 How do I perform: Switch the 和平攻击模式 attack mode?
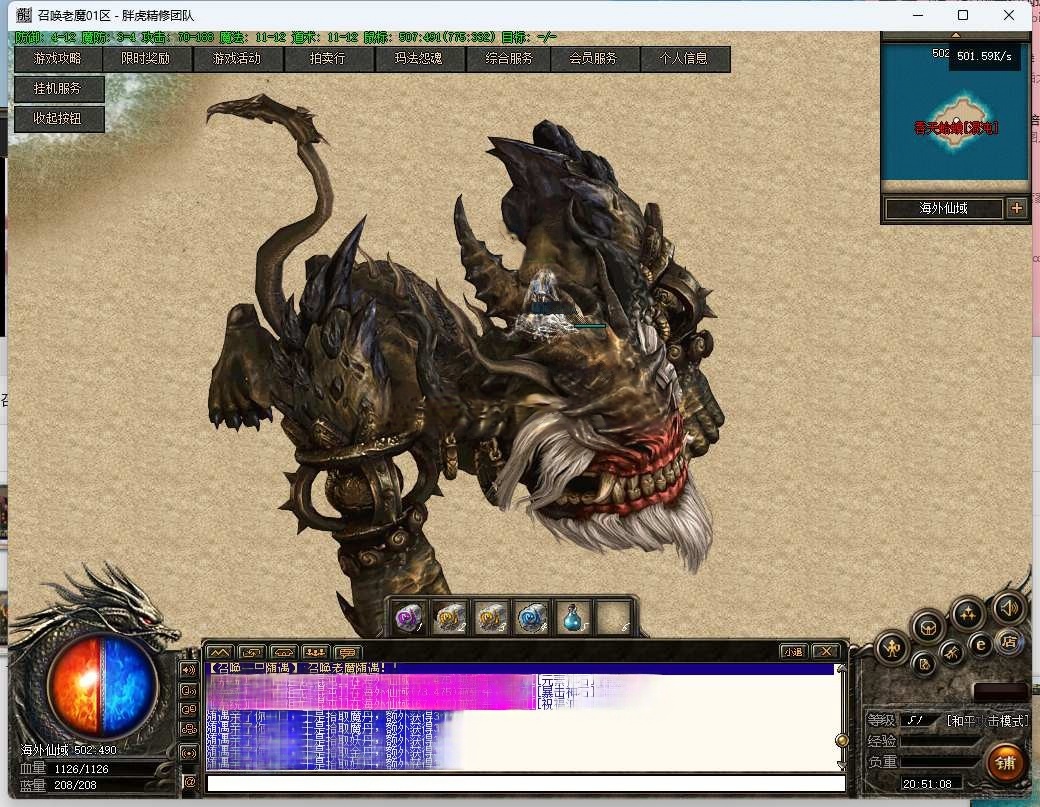coord(986,720)
